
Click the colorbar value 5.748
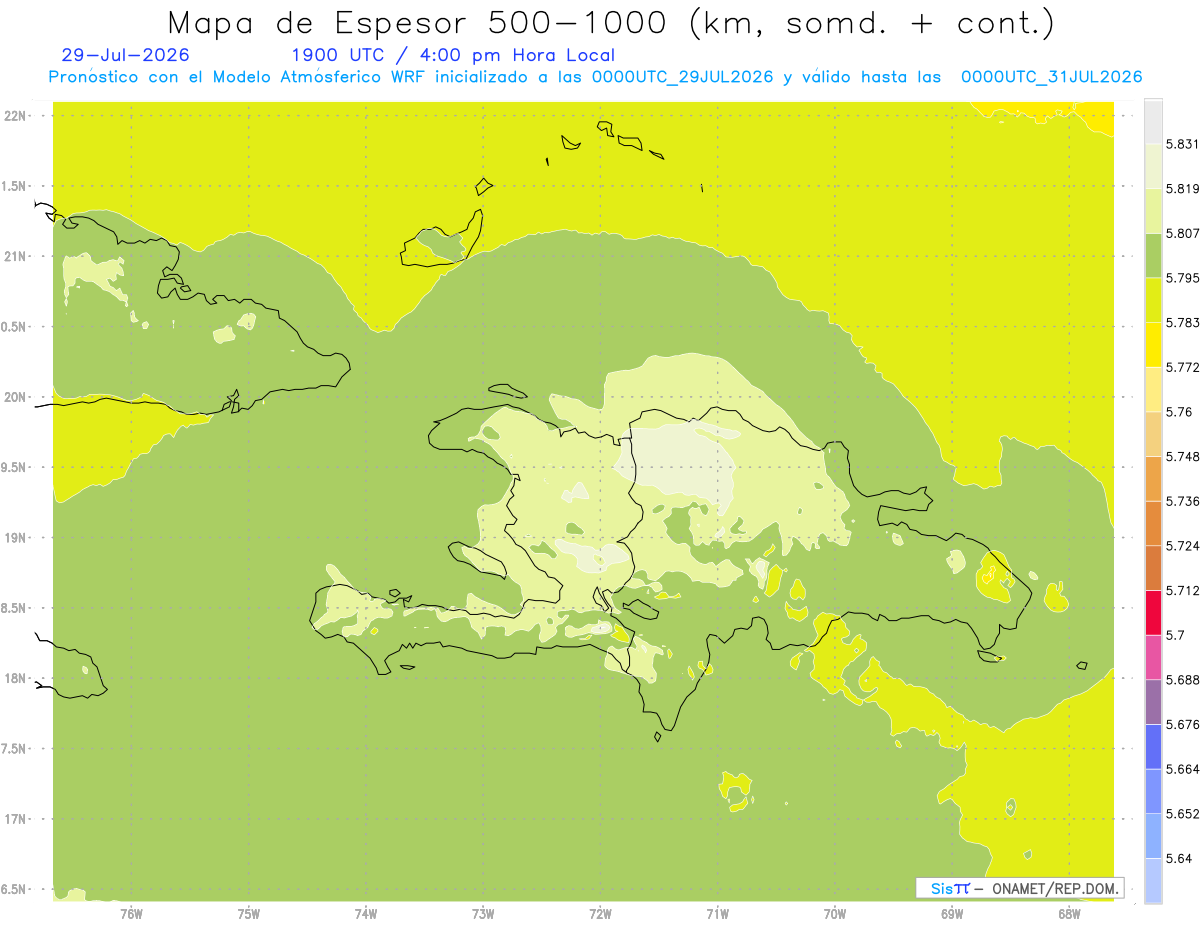(1183, 456)
